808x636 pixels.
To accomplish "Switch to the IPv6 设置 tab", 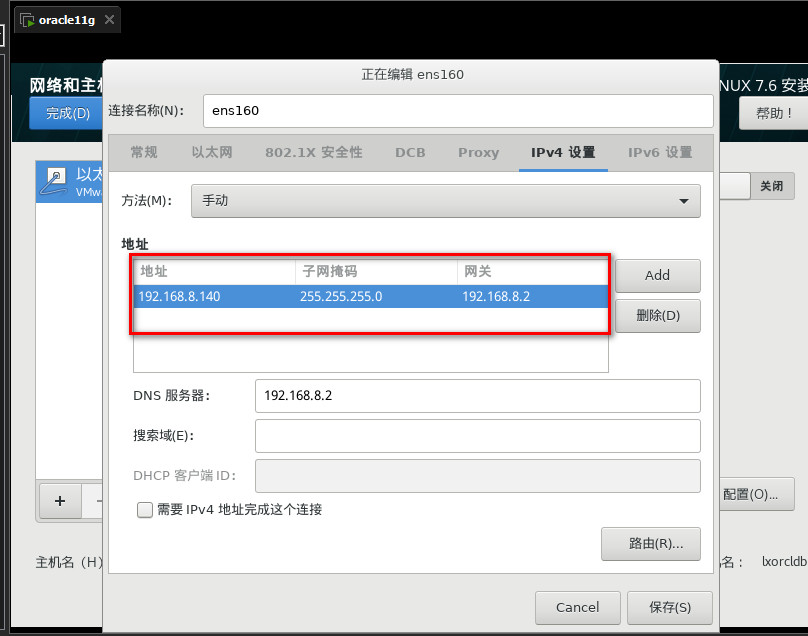I will pyautogui.click(x=660, y=153).
